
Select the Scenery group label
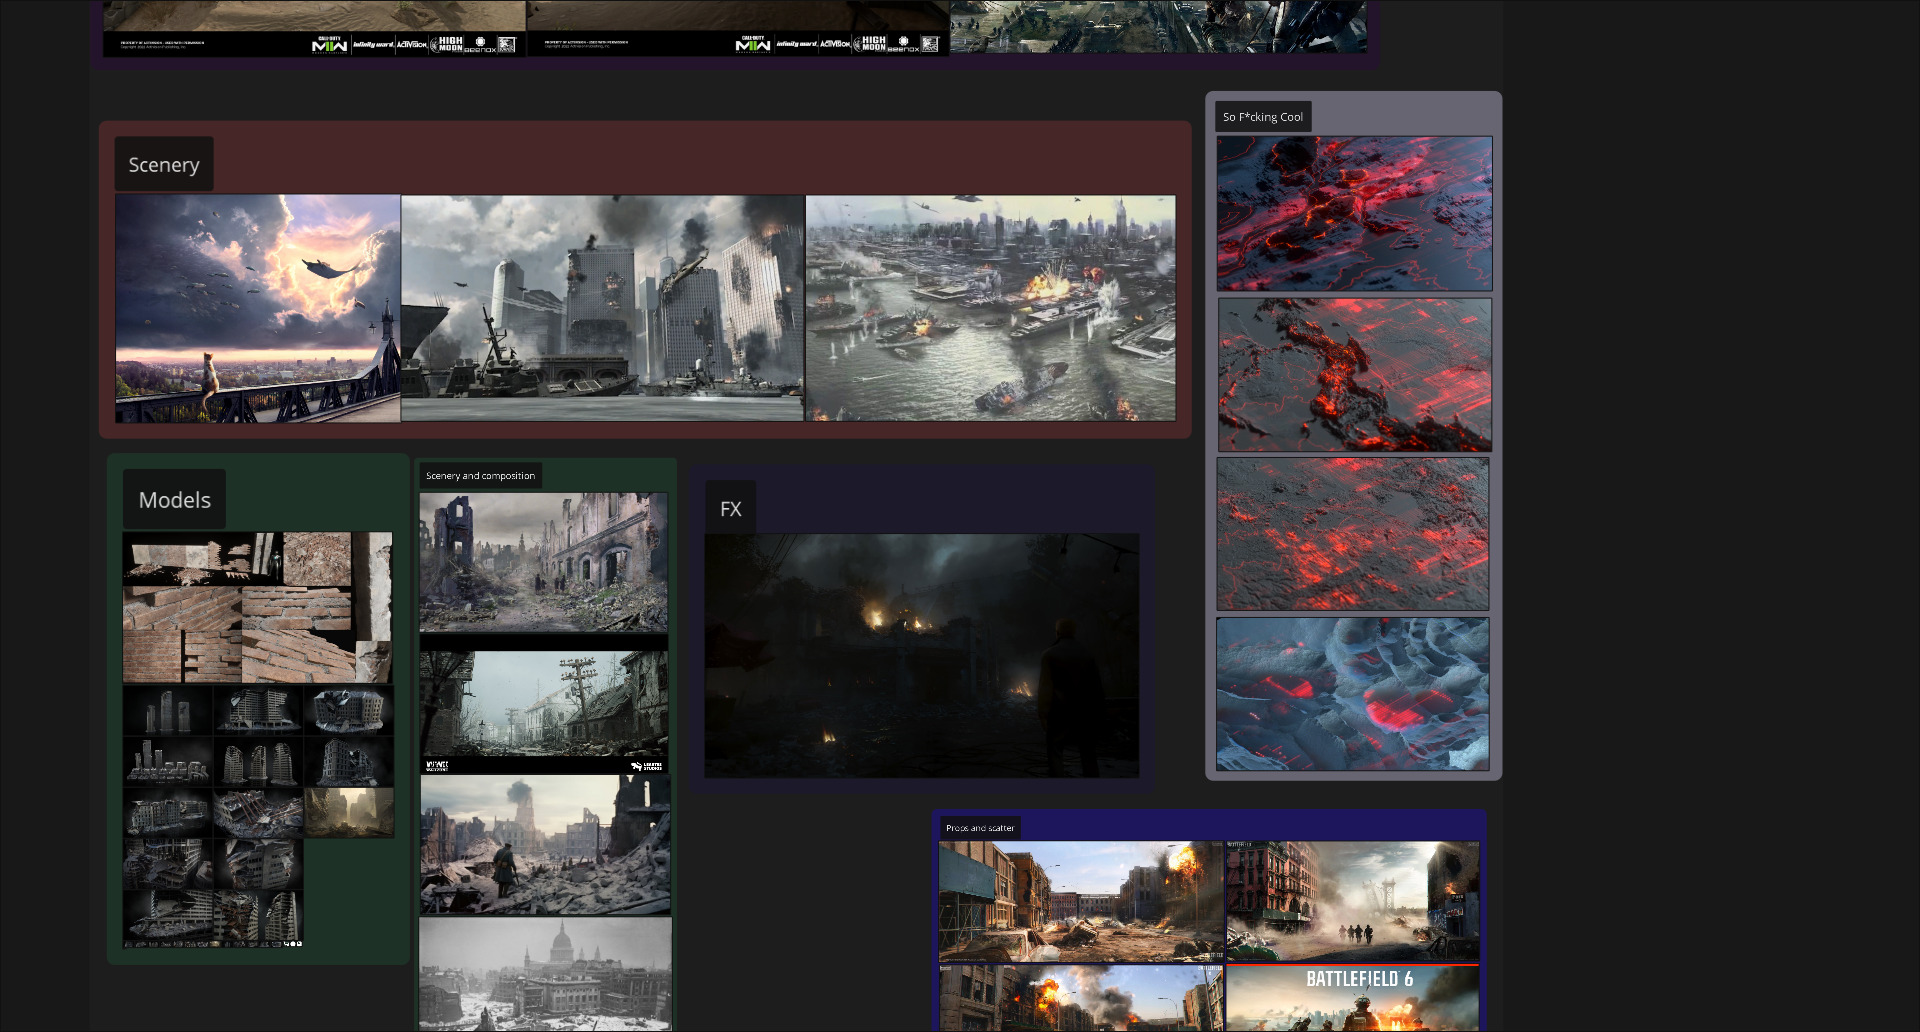tap(164, 165)
